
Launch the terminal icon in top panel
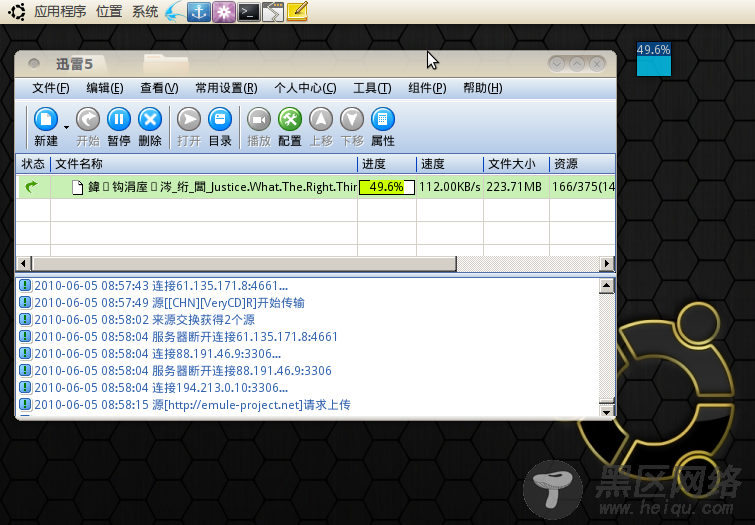coord(248,12)
